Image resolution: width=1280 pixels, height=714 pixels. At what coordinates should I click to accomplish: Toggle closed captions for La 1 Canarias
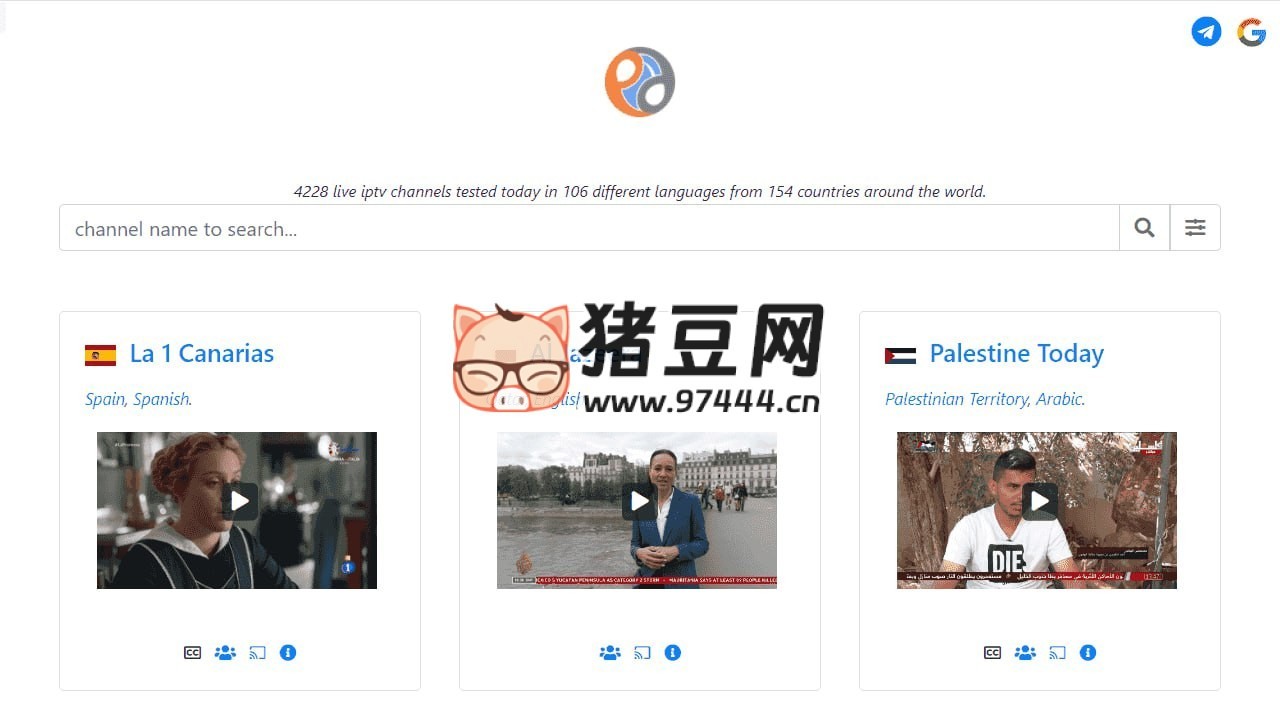click(x=191, y=652)
